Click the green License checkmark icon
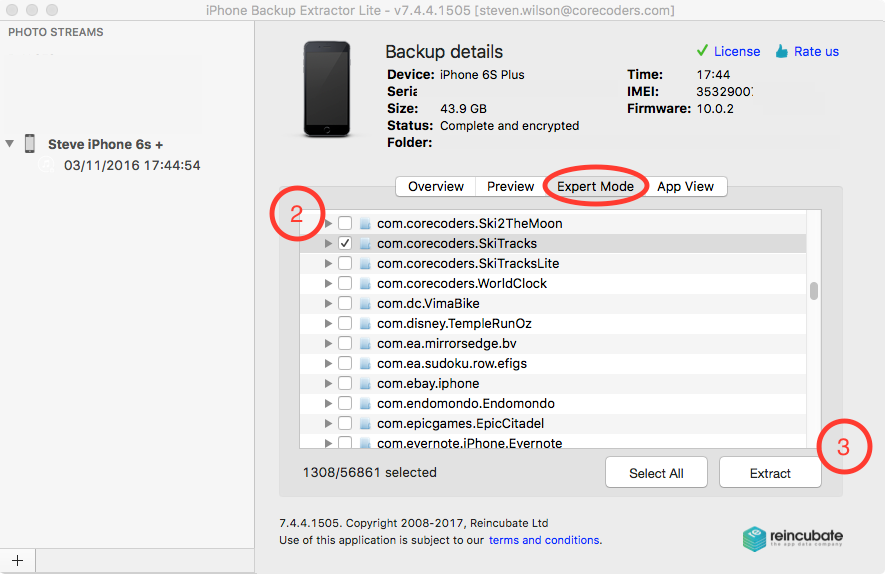The image size is (885, 574). tap(702, 51)
